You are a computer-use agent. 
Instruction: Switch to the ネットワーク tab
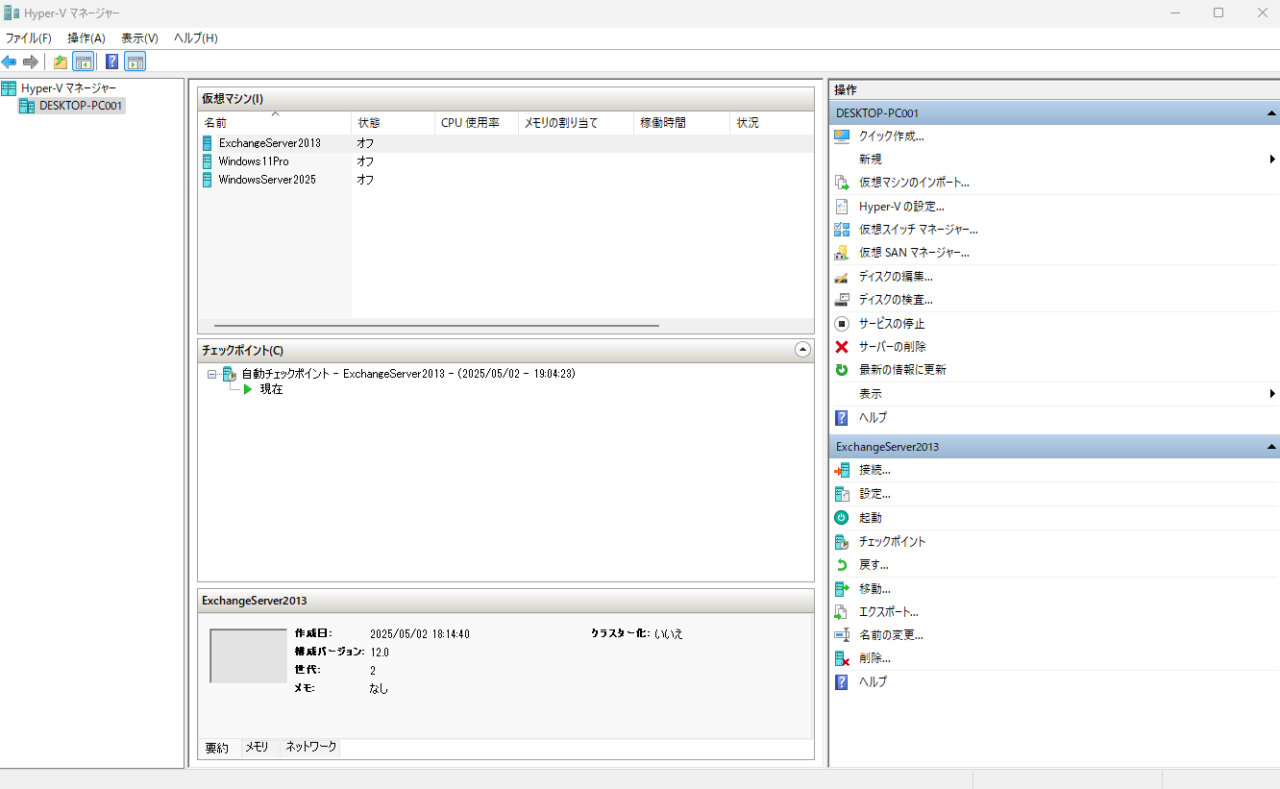click(311, 747)
